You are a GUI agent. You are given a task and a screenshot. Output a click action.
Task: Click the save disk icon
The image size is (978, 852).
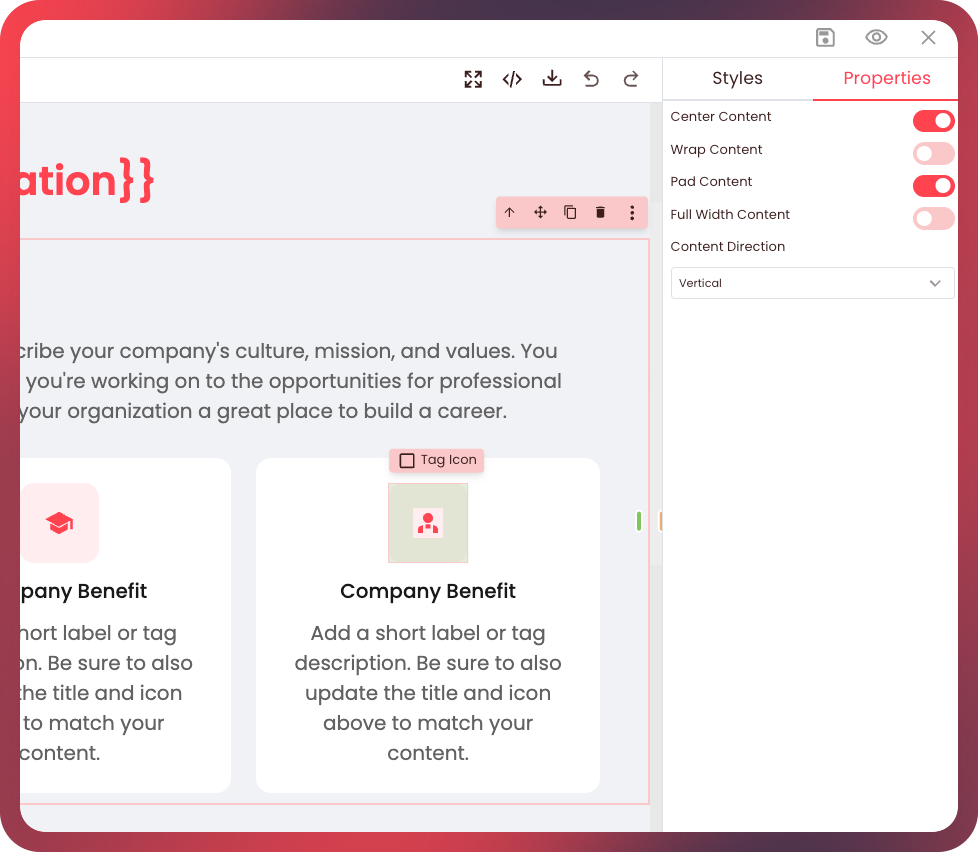tap(825, 37)
